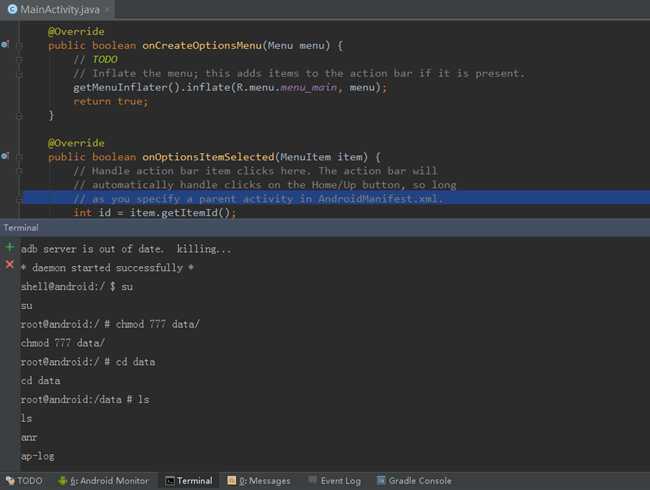The width and height of the screenshot is (650, 490).
Task: Click the Terminal panel title
Action: [x=21, y=228]
